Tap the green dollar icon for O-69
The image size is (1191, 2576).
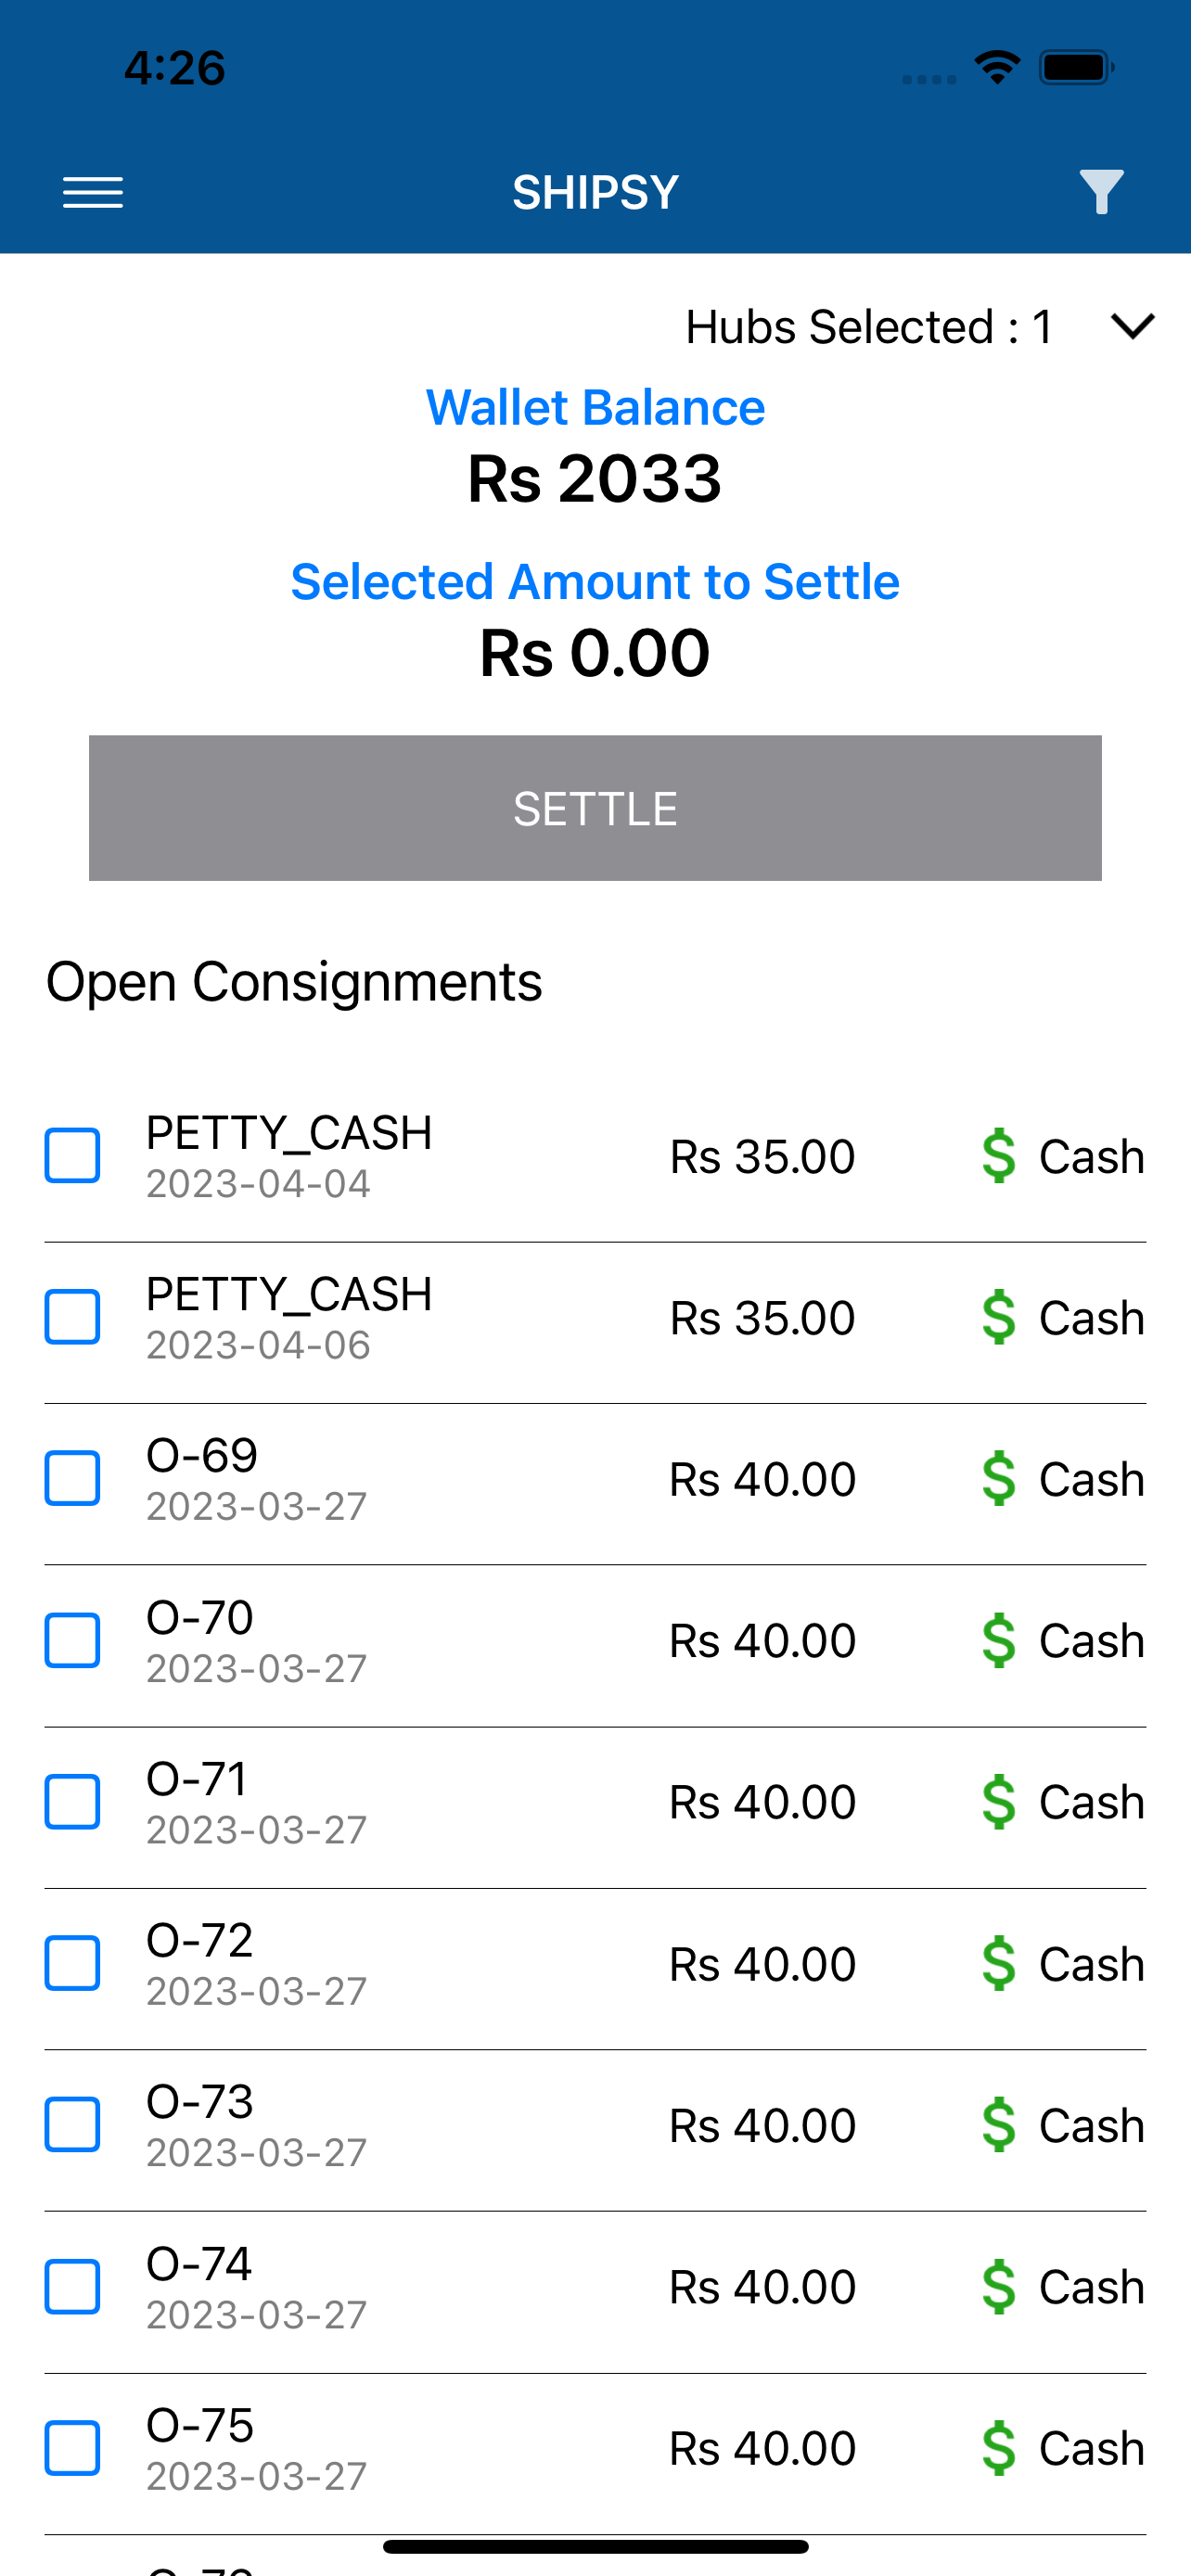999,1479
